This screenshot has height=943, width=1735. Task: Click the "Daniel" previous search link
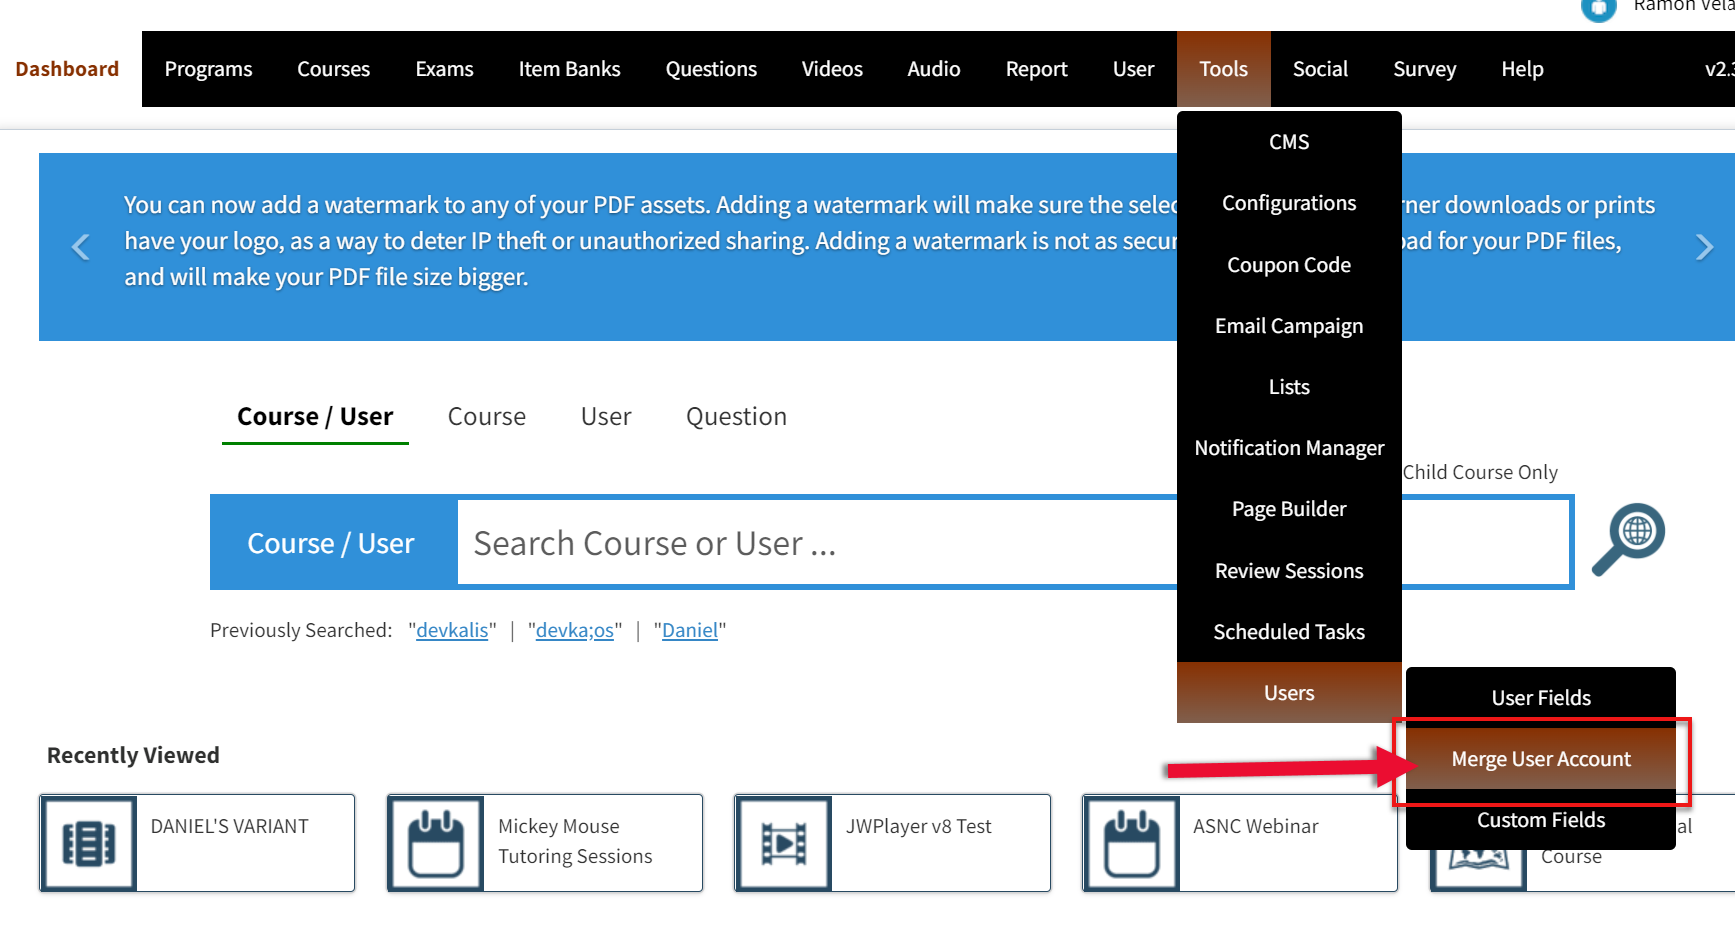tap(689, 630)
